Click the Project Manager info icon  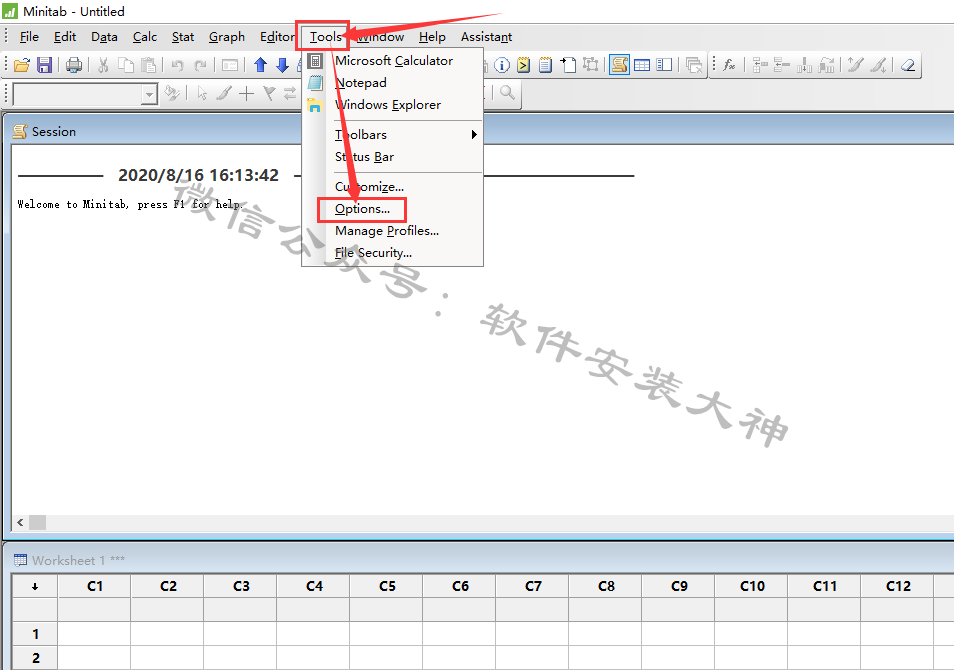click(x=502, y=65)
